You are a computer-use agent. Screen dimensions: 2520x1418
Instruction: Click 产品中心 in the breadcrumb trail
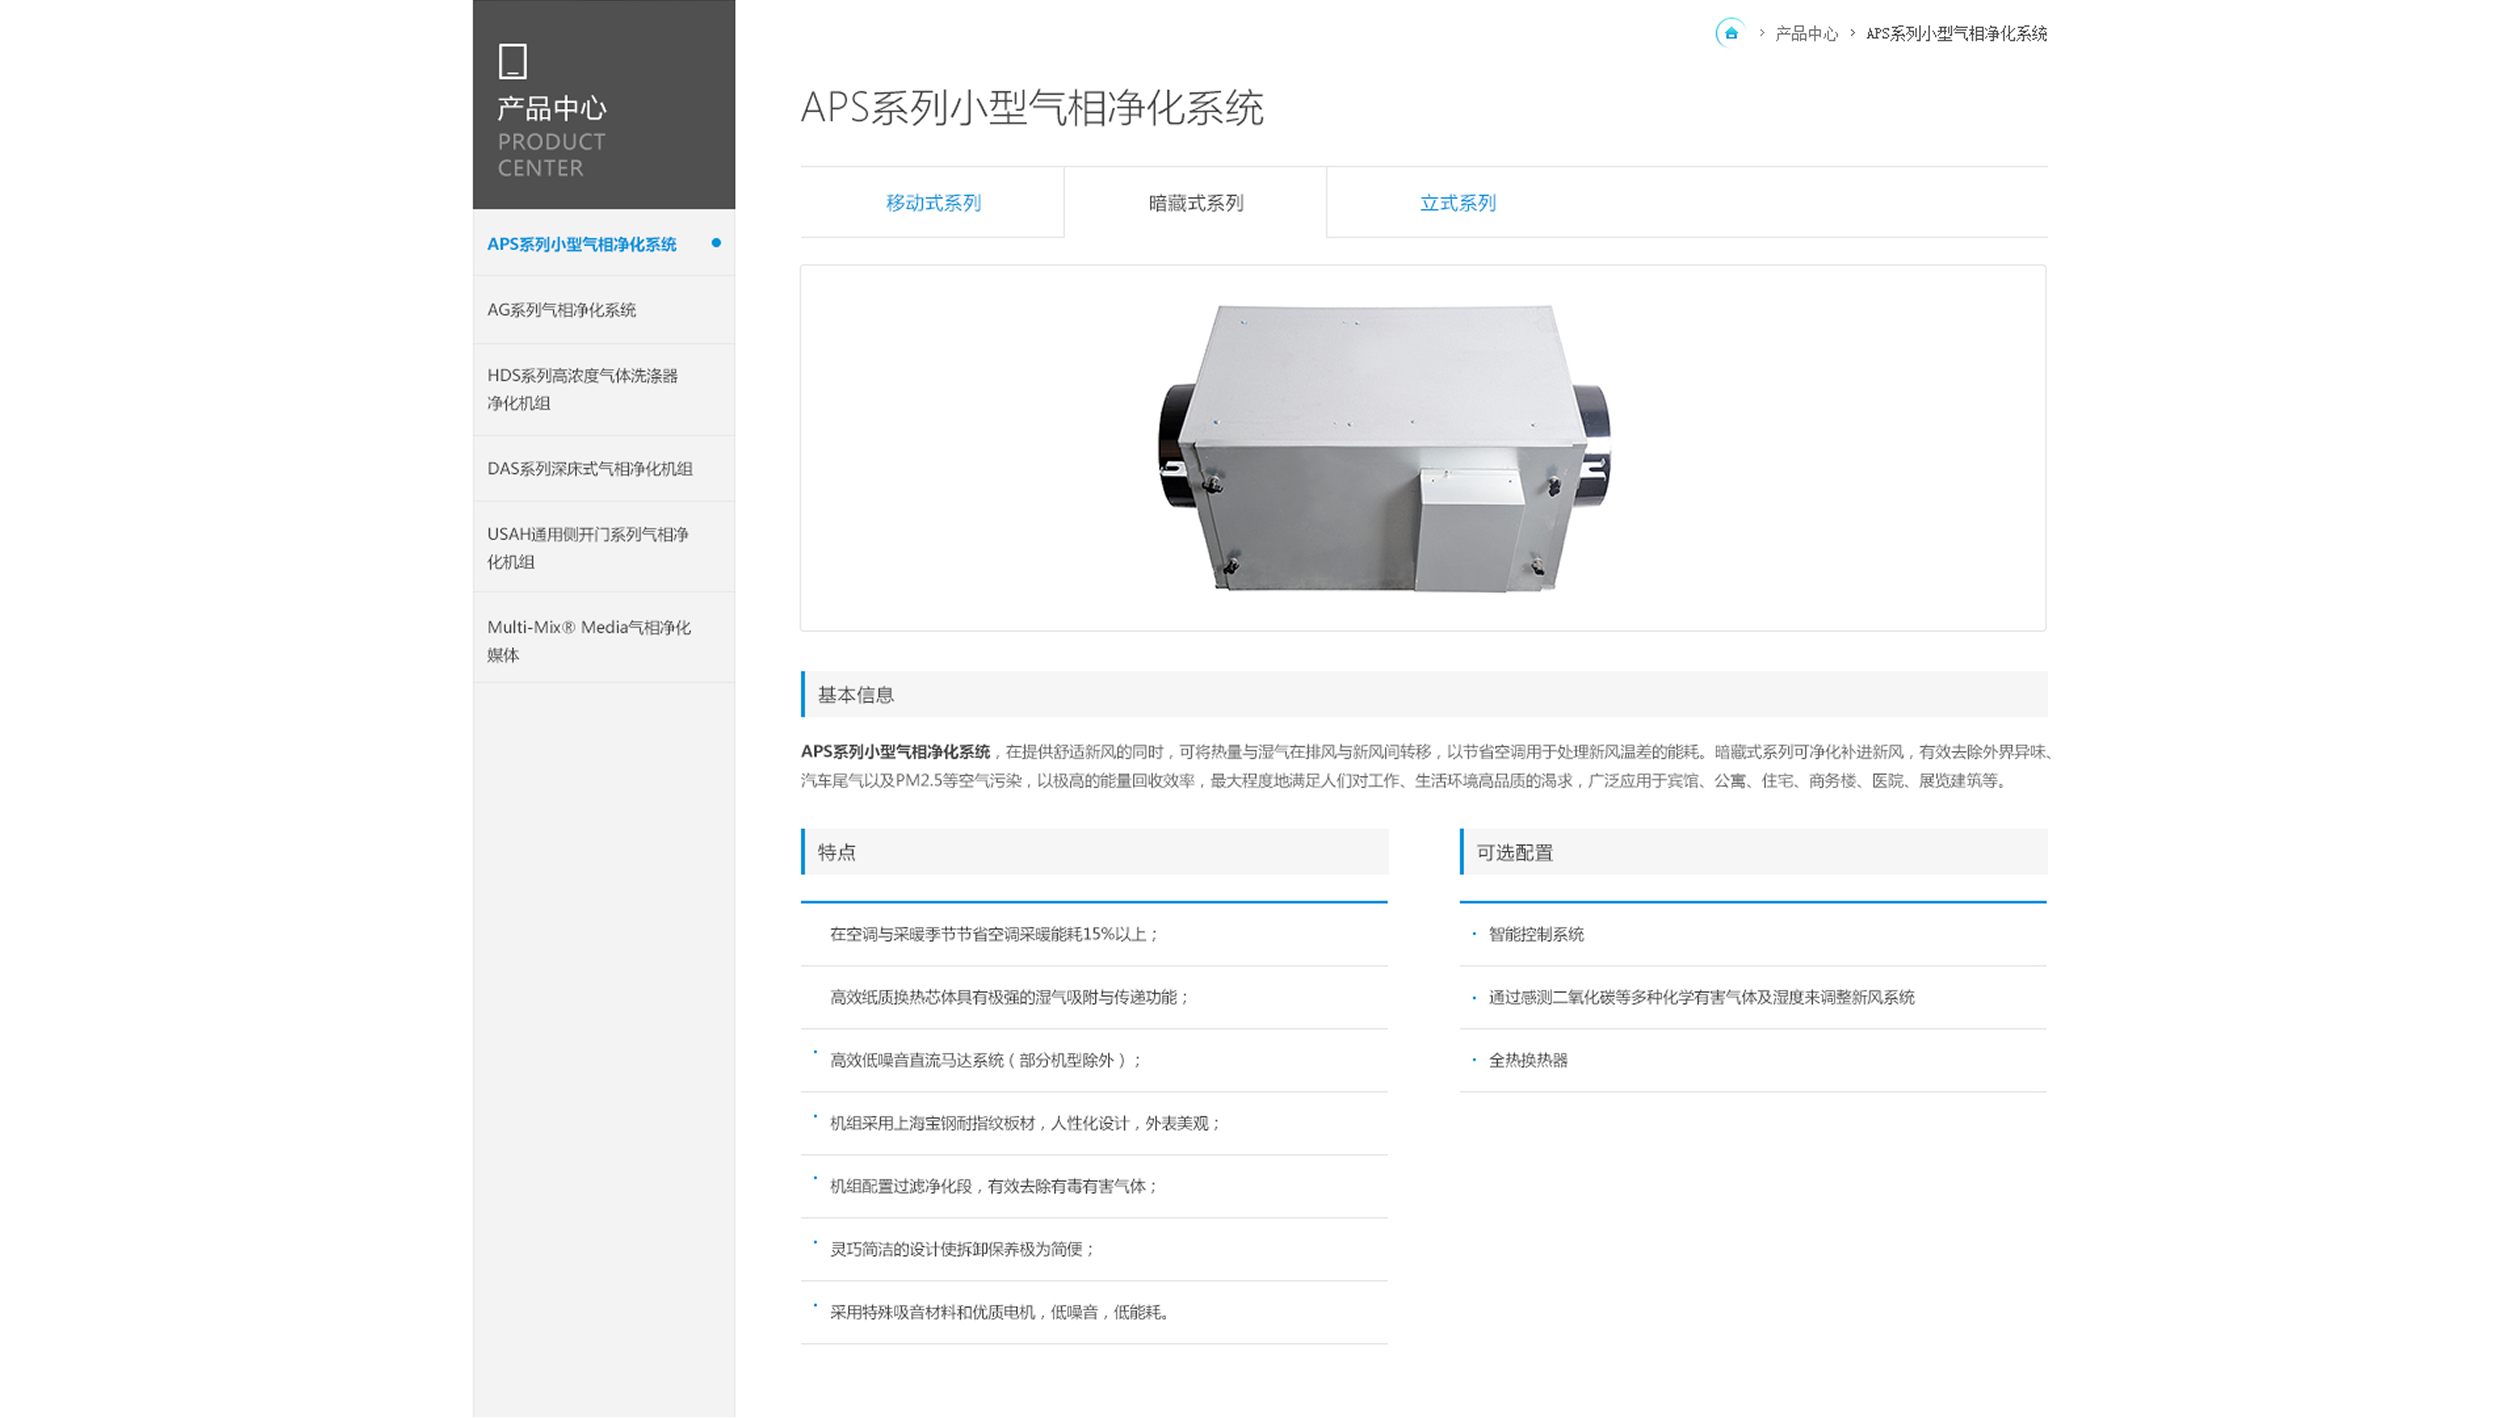(1806, 33)
